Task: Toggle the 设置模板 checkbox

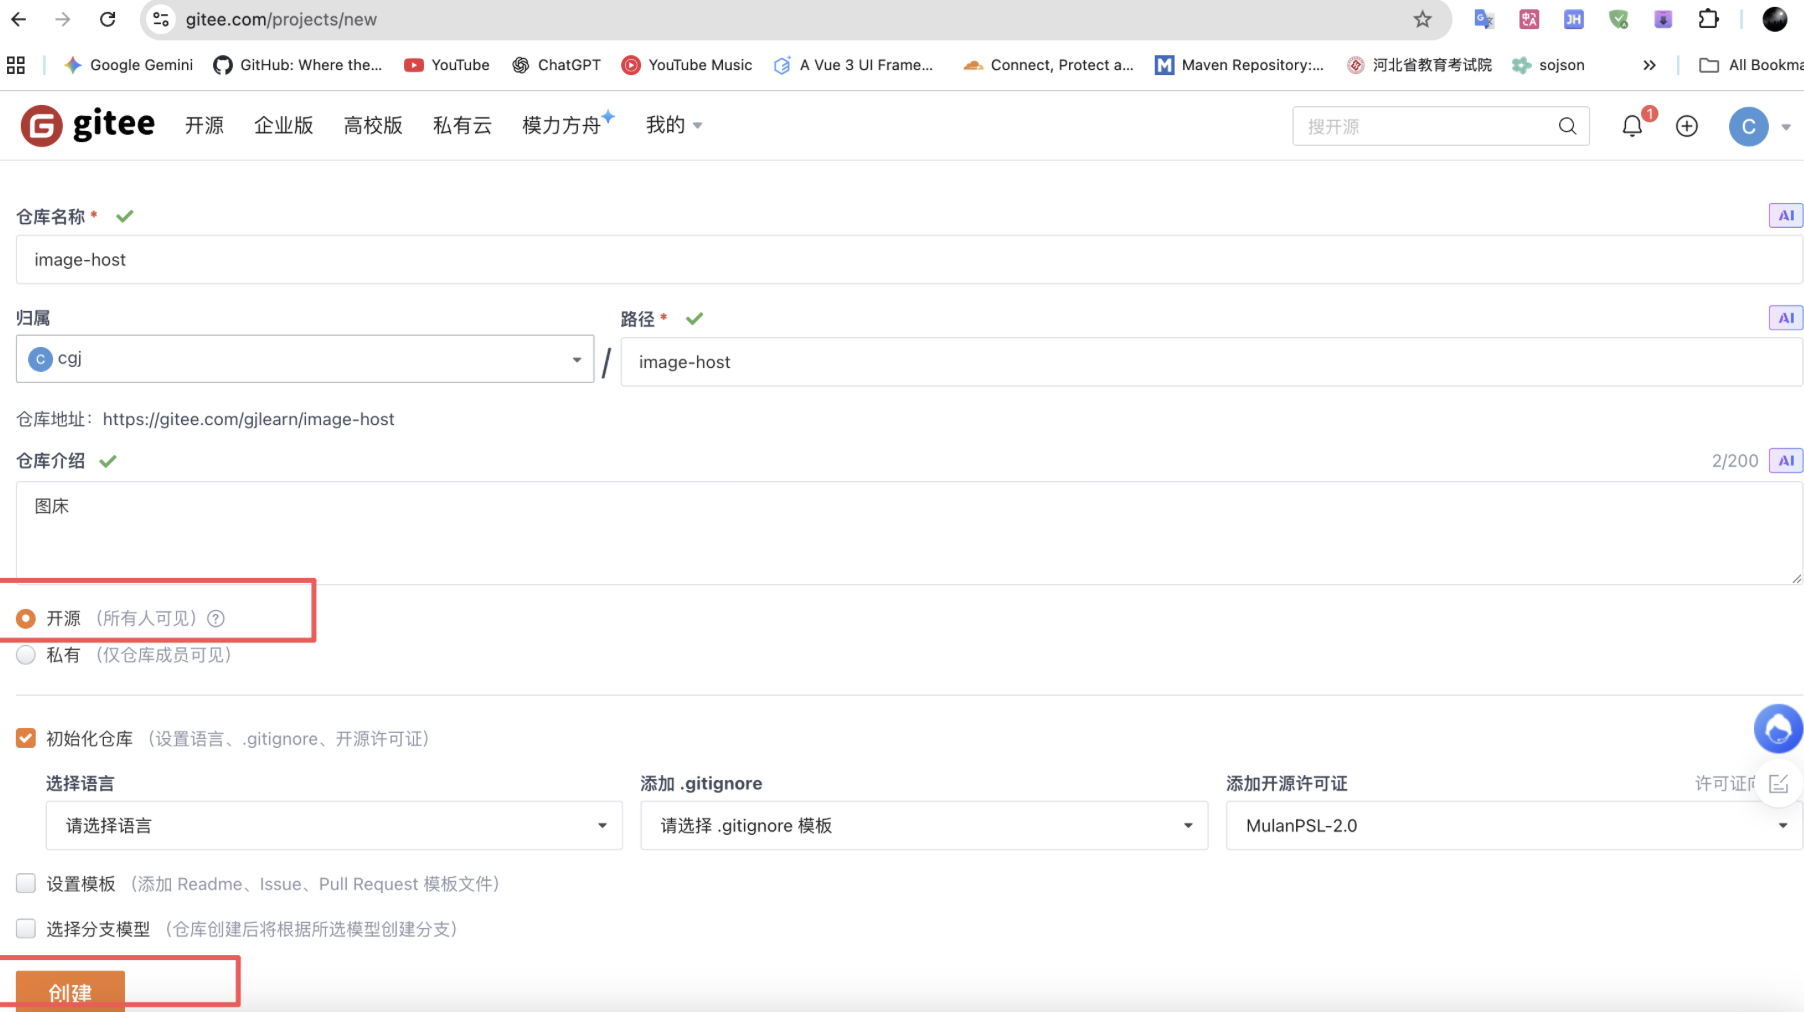Action: click(x=26, y=883)
